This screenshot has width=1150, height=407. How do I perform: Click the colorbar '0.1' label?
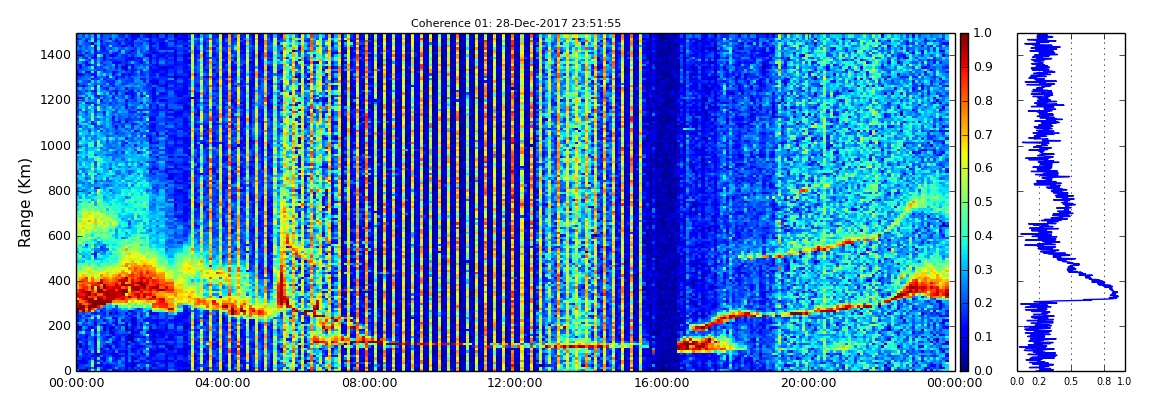[981, 337]
